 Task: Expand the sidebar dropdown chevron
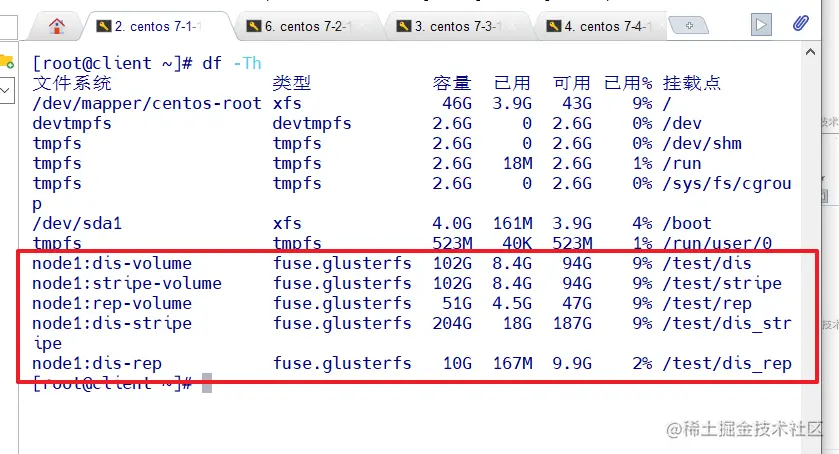coord(5,90)
